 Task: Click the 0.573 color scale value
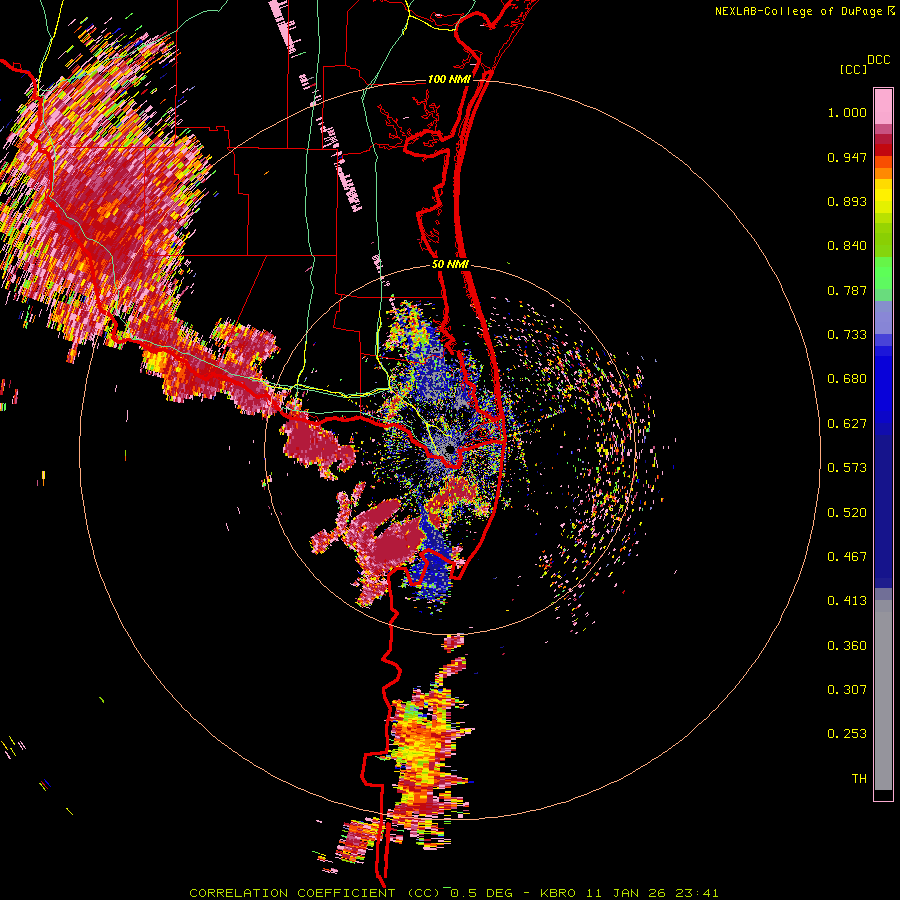pos(847,468)
